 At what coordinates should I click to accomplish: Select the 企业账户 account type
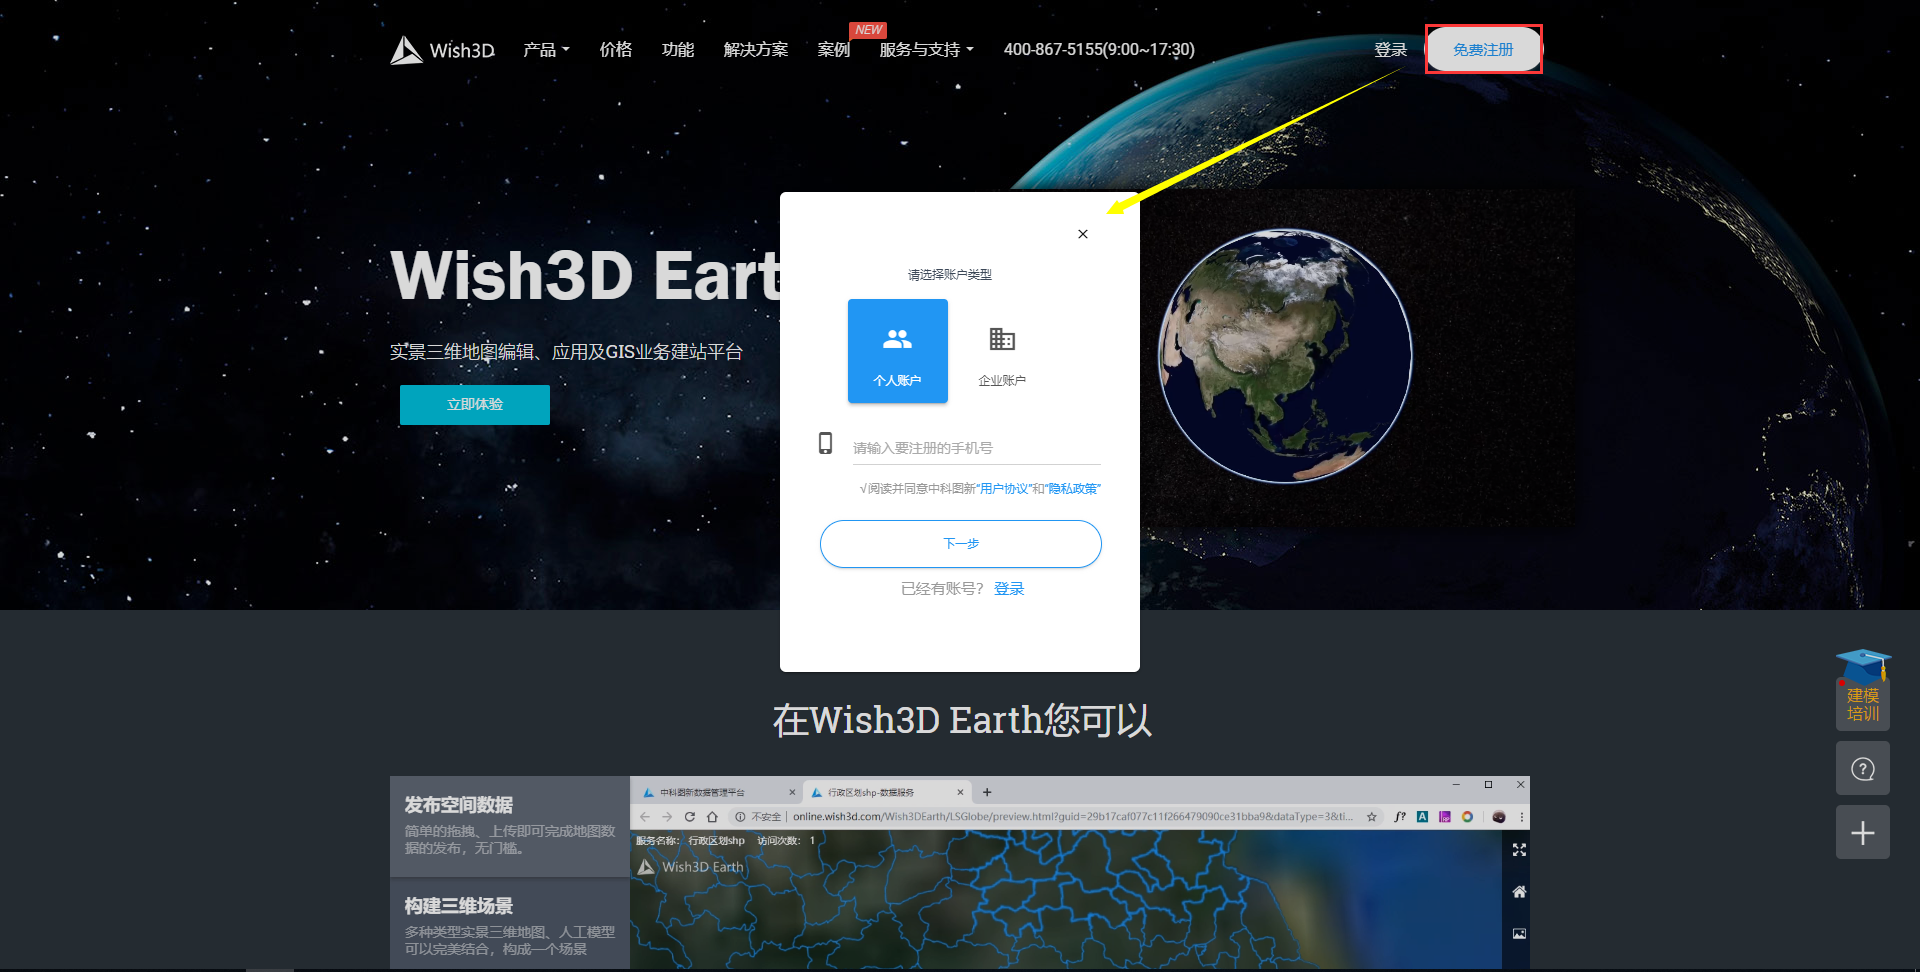(x=1001, y=351)
